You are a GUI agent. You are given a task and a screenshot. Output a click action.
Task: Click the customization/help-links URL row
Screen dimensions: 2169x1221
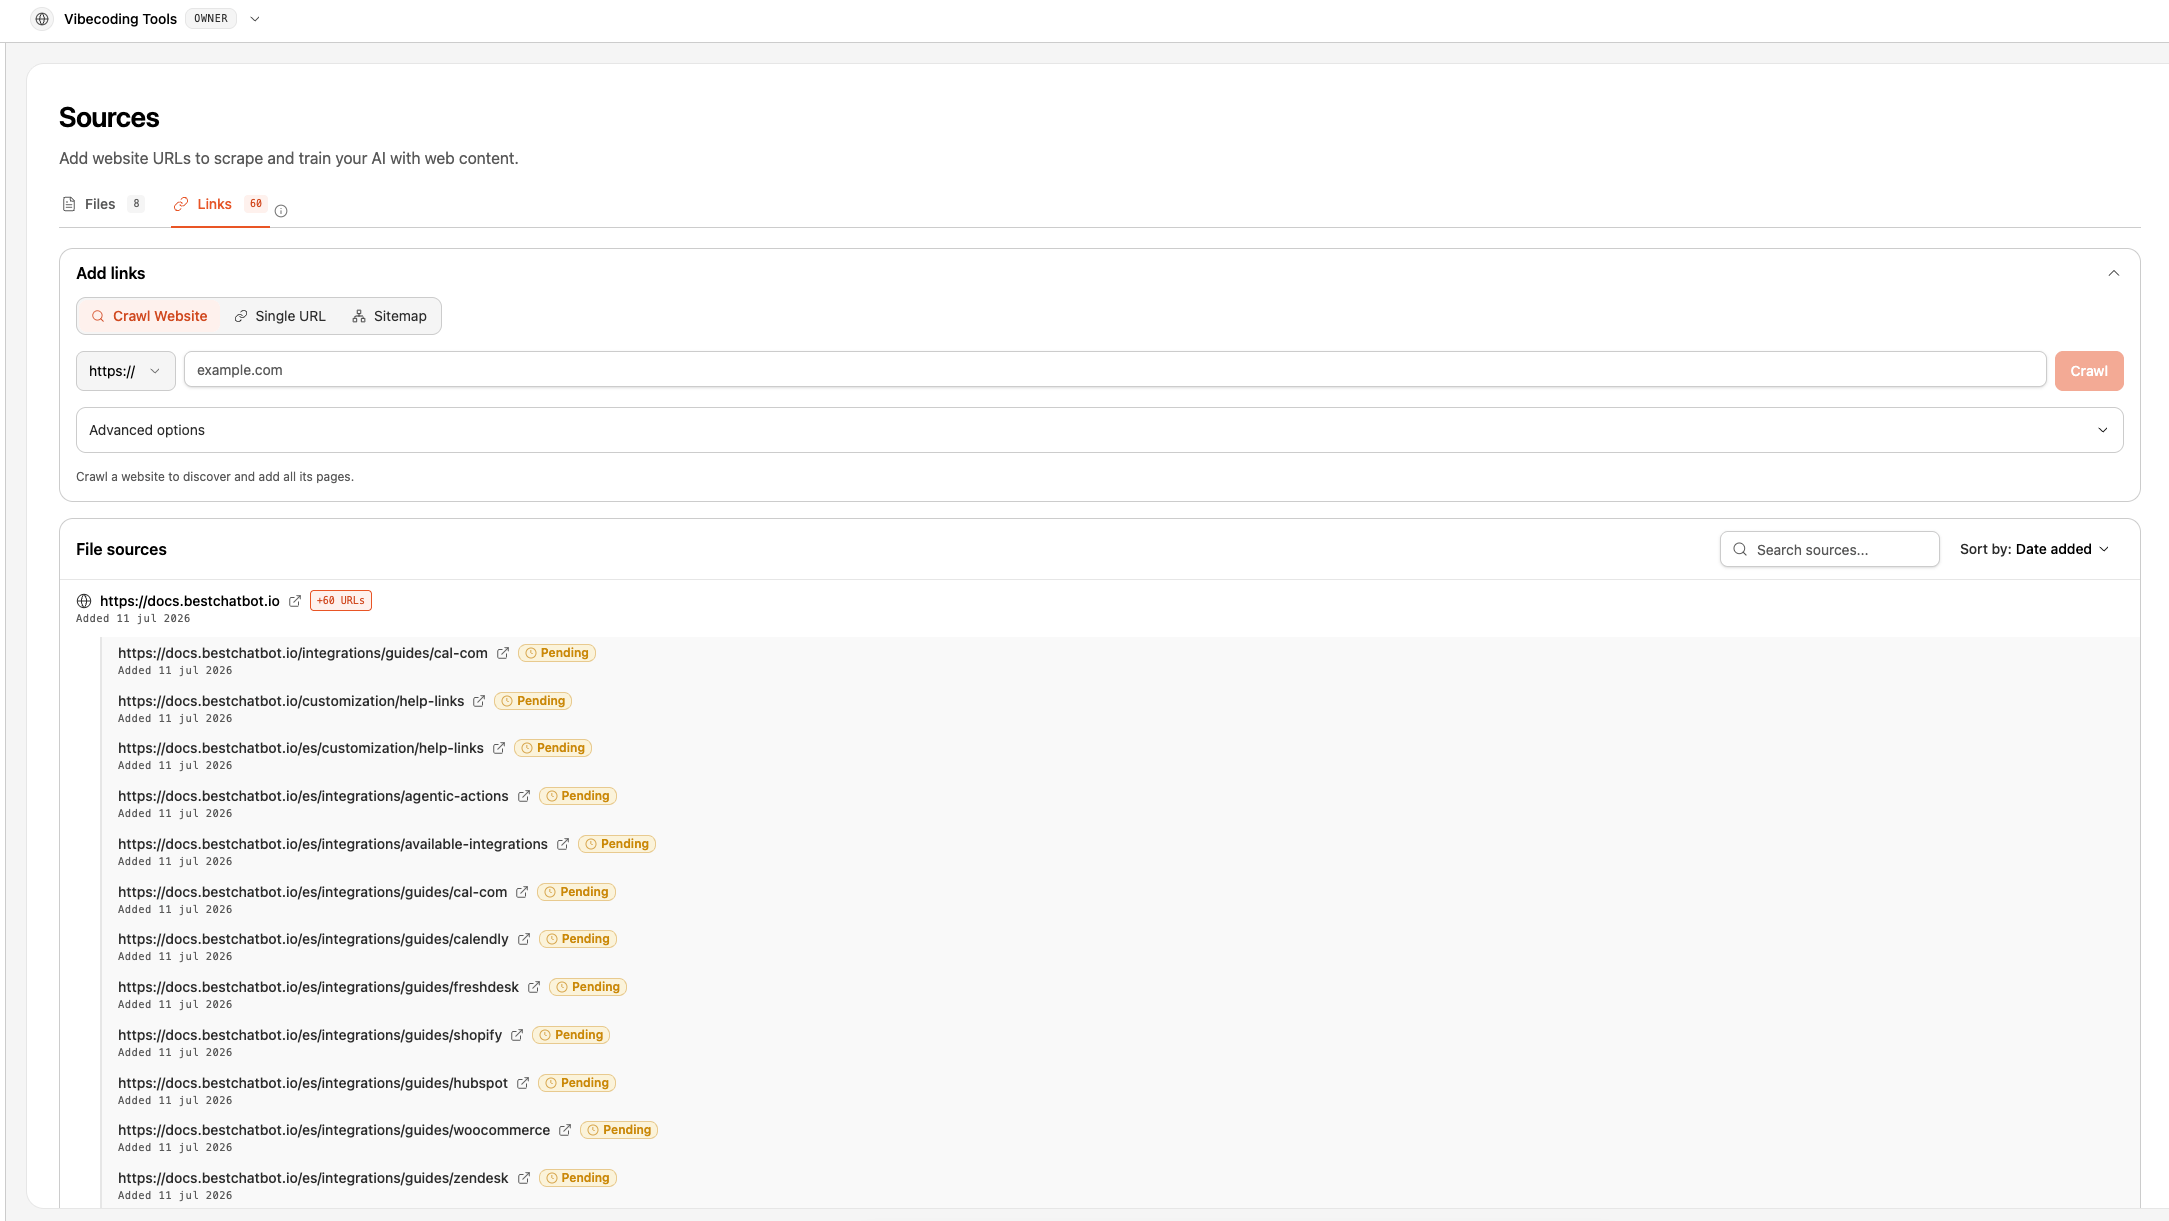(291, 701)
